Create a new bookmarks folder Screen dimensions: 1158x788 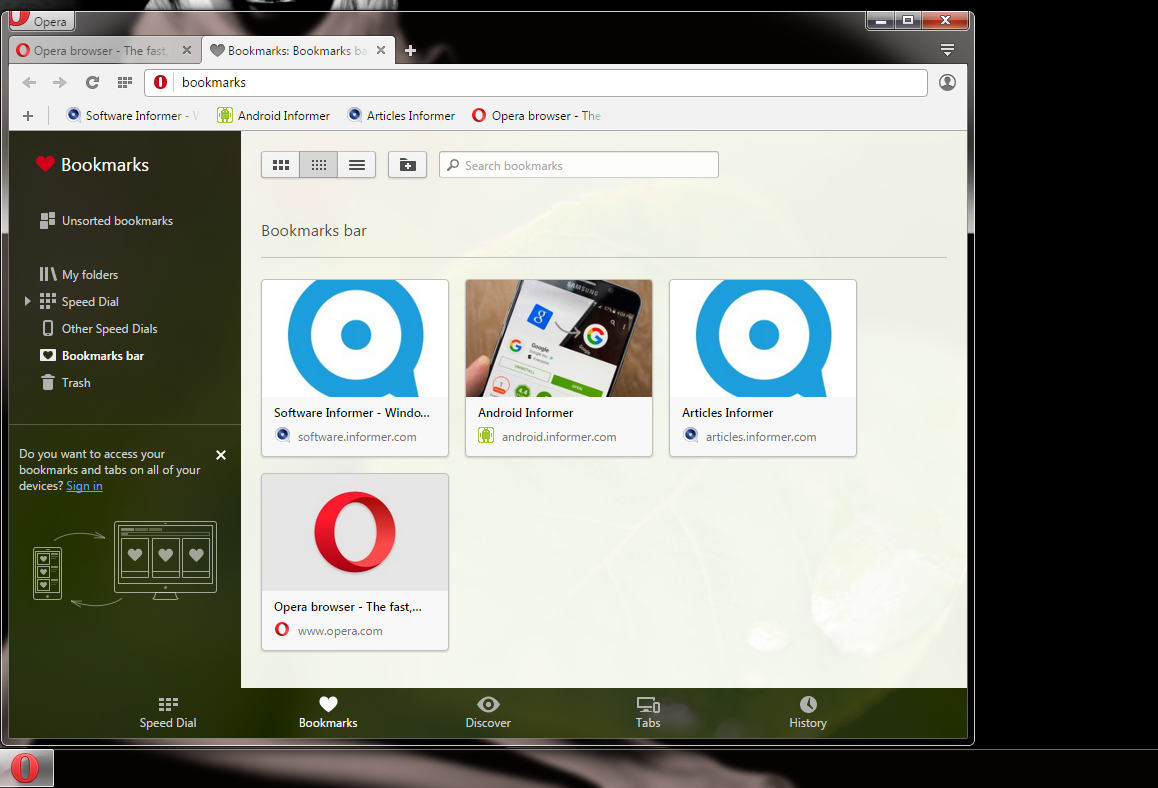coord(408,165)
